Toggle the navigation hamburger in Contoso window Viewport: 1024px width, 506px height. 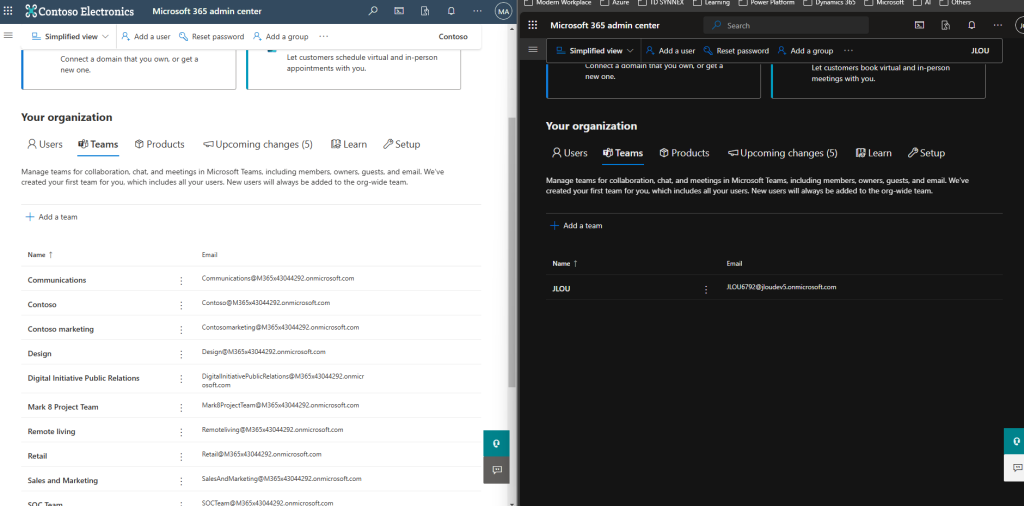pos(8,35)
